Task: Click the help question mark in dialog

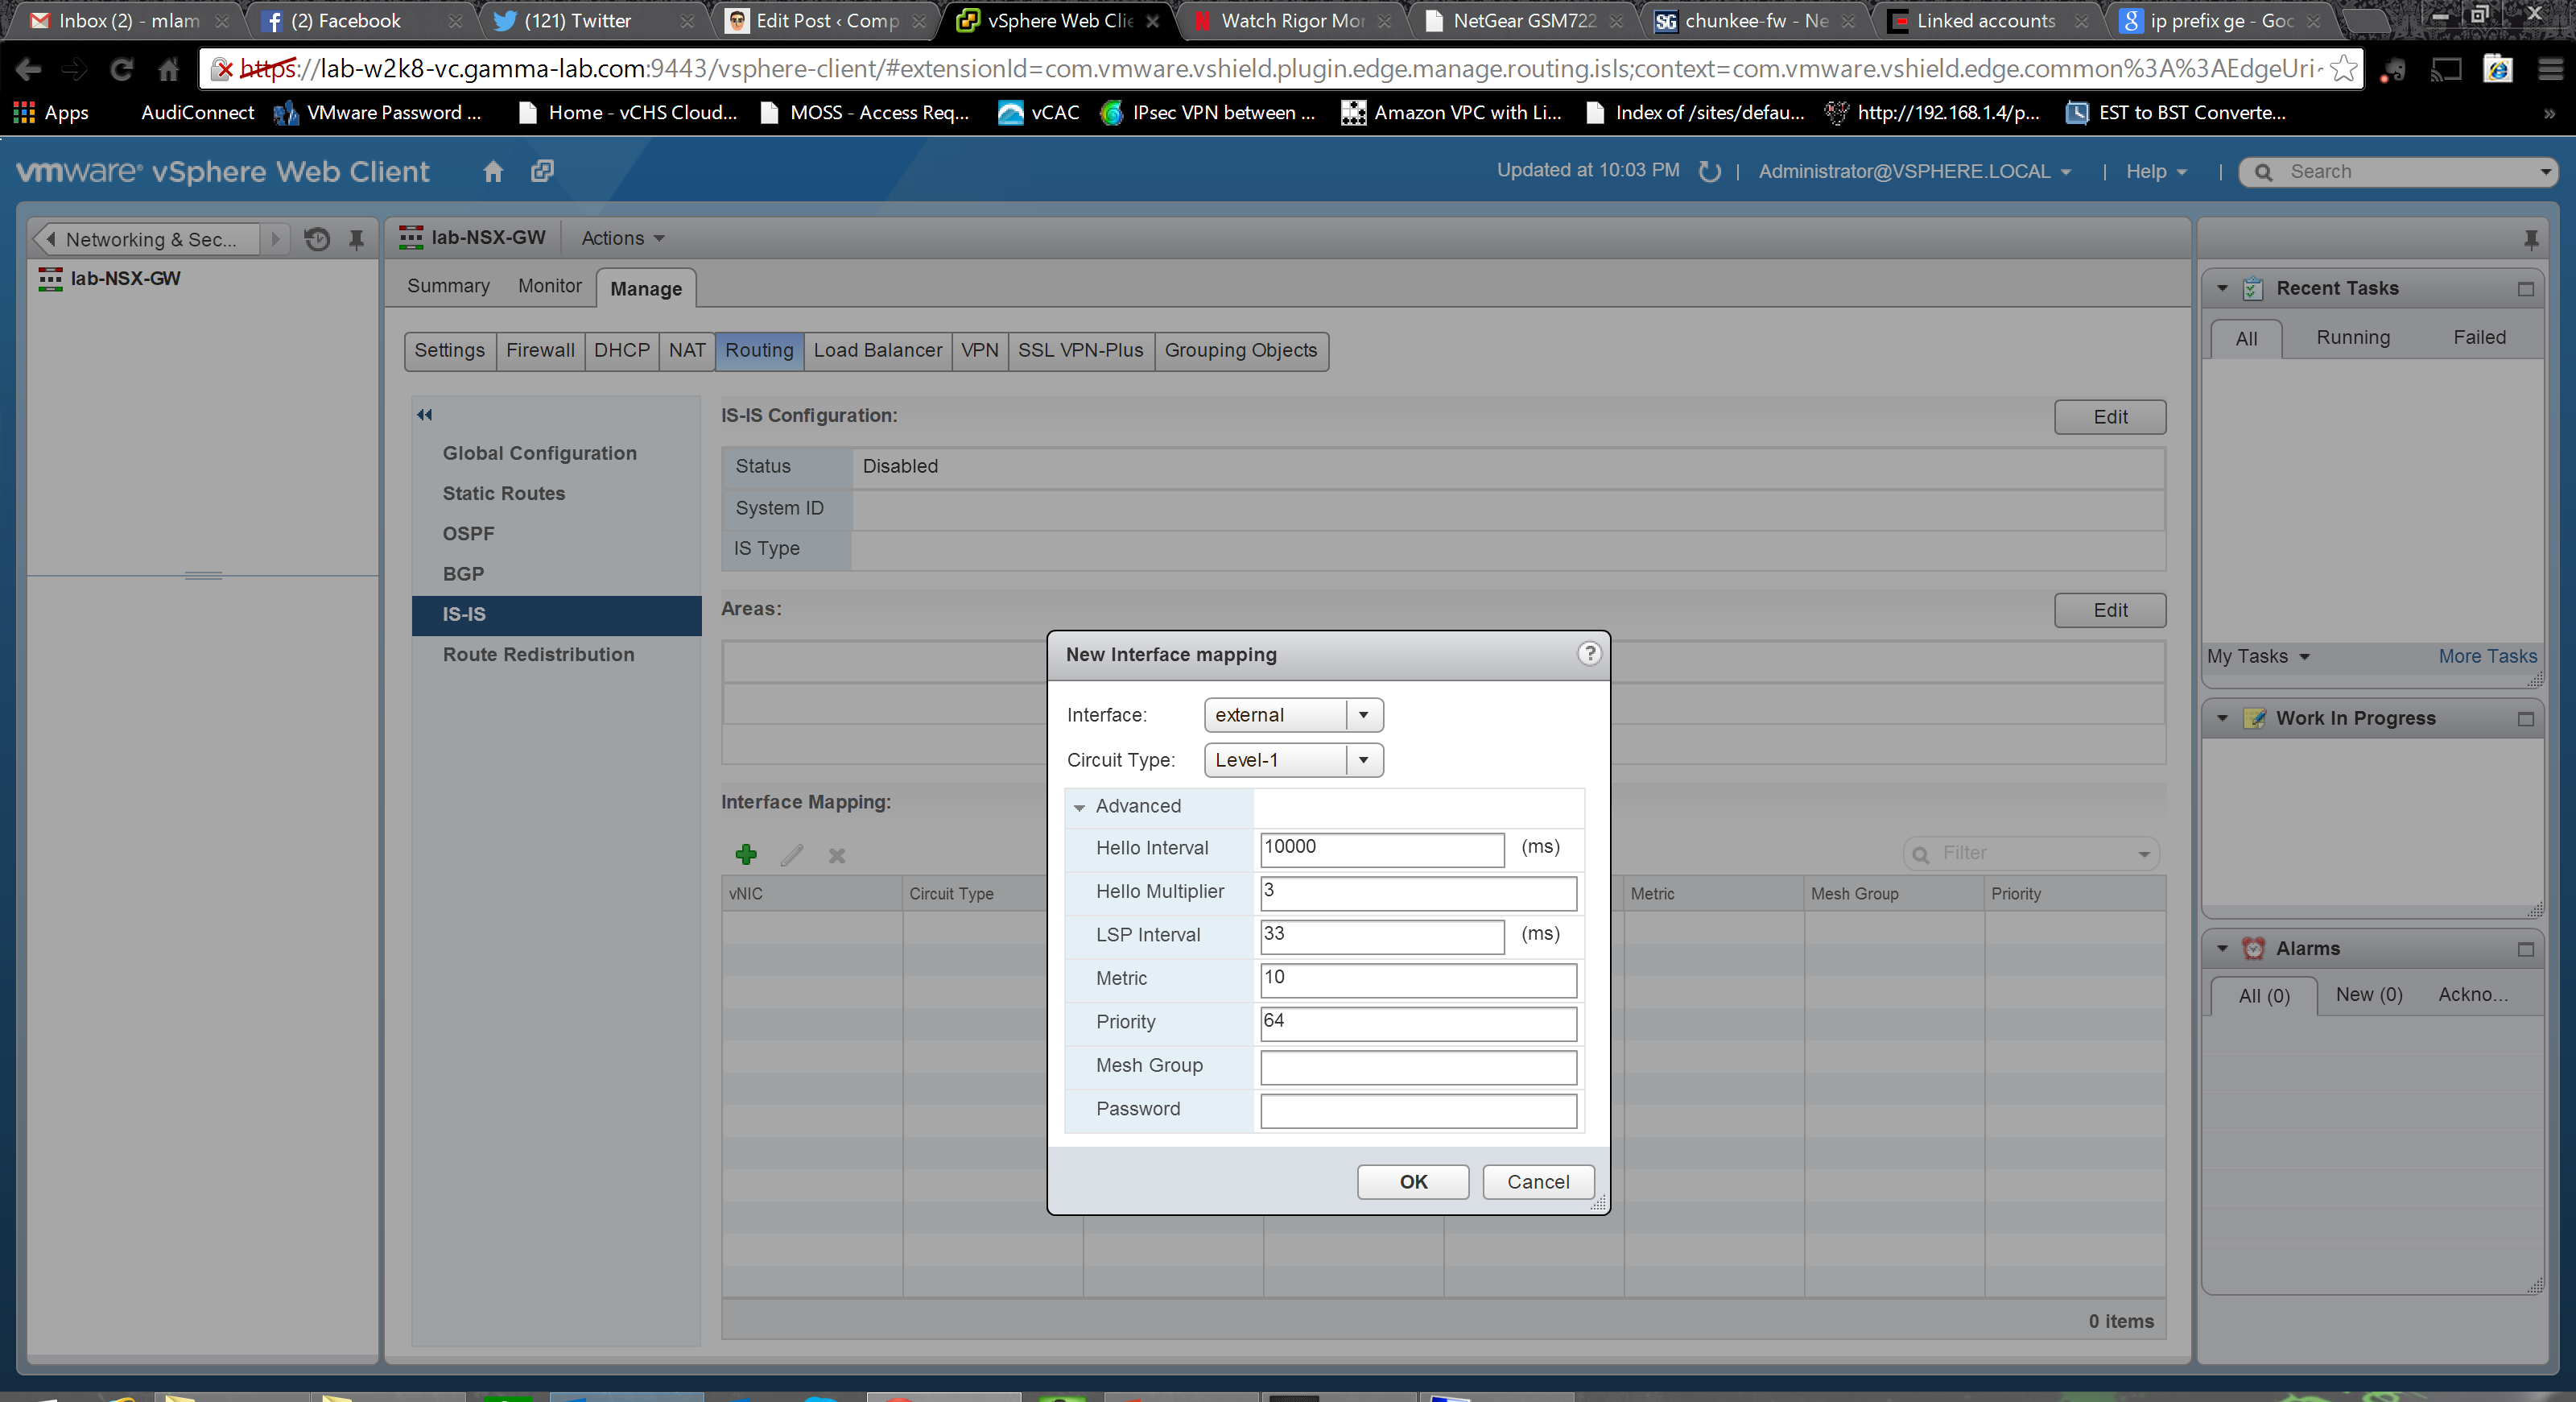Action: pos(1588,654)
